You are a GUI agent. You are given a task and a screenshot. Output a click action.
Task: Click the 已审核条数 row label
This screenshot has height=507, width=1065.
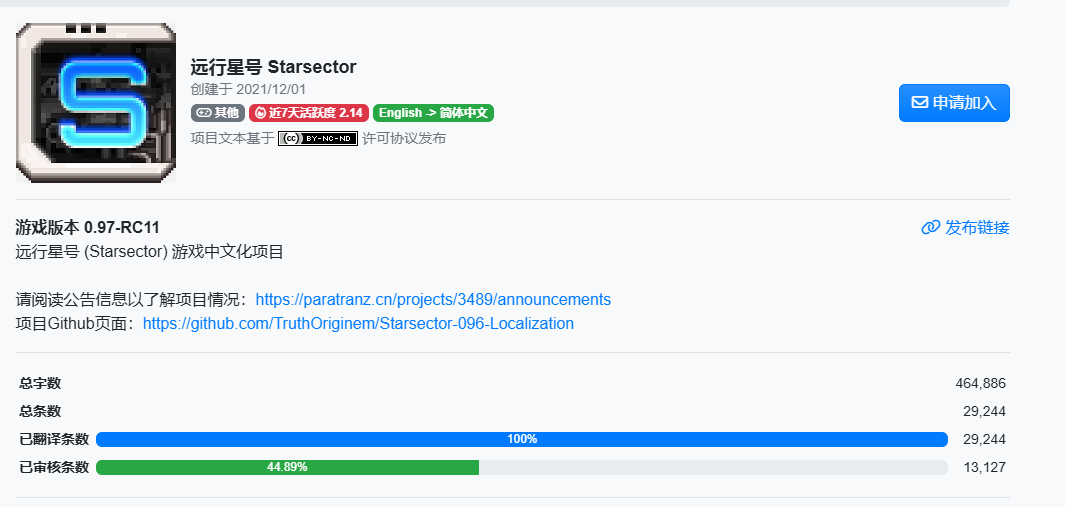(x=54, y=467)
